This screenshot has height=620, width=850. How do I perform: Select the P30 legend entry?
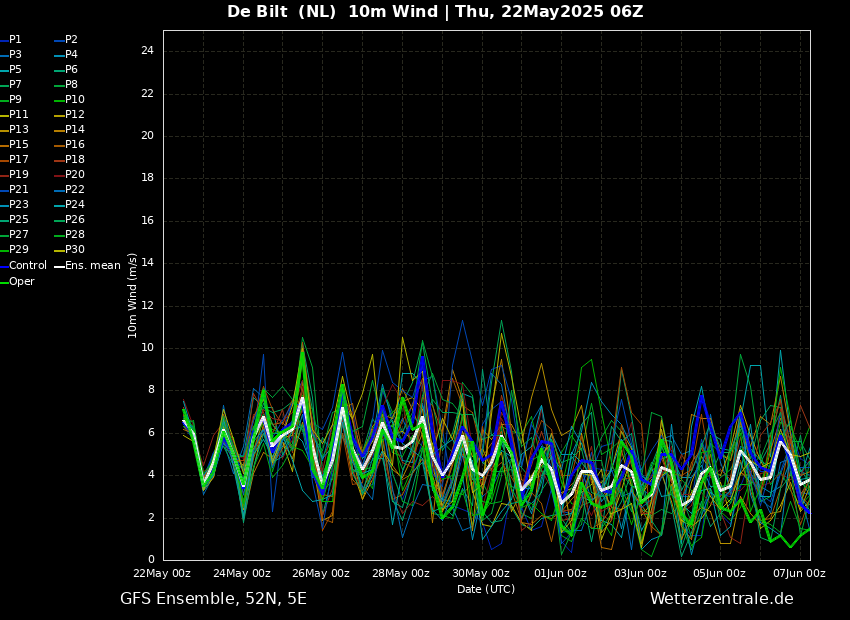pos(74,250)
